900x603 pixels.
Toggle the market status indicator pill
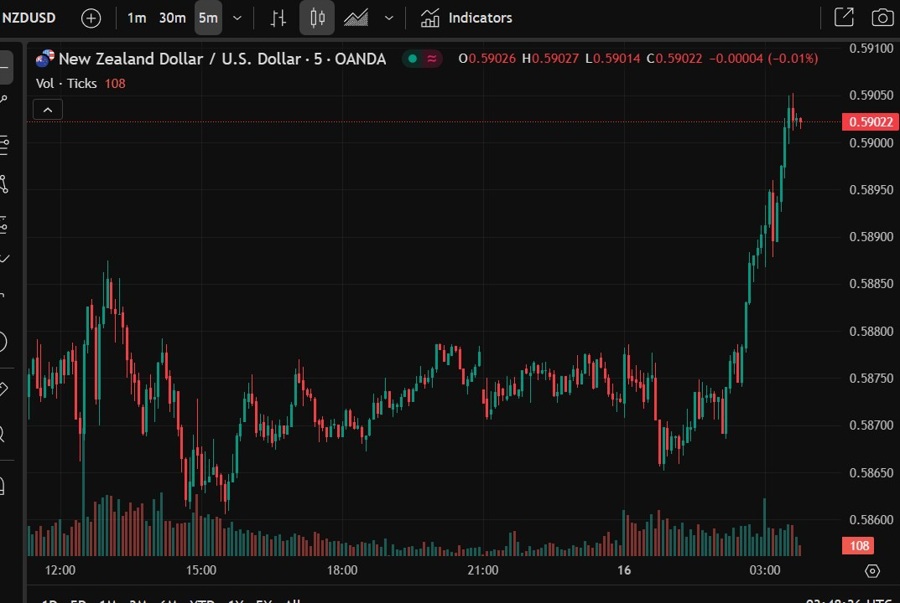click(x=423, y=59)
